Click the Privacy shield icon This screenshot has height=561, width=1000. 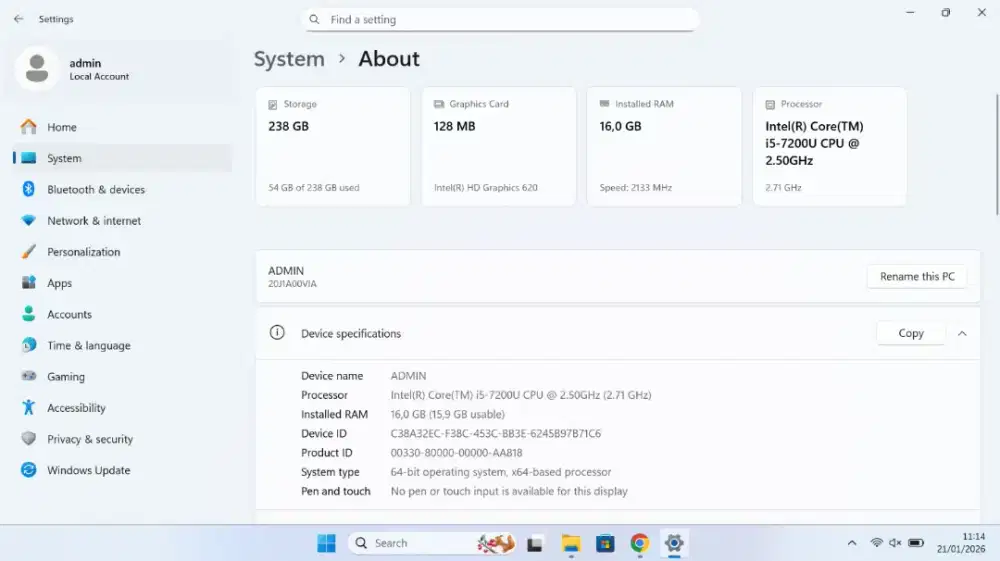tap(29, 439)
